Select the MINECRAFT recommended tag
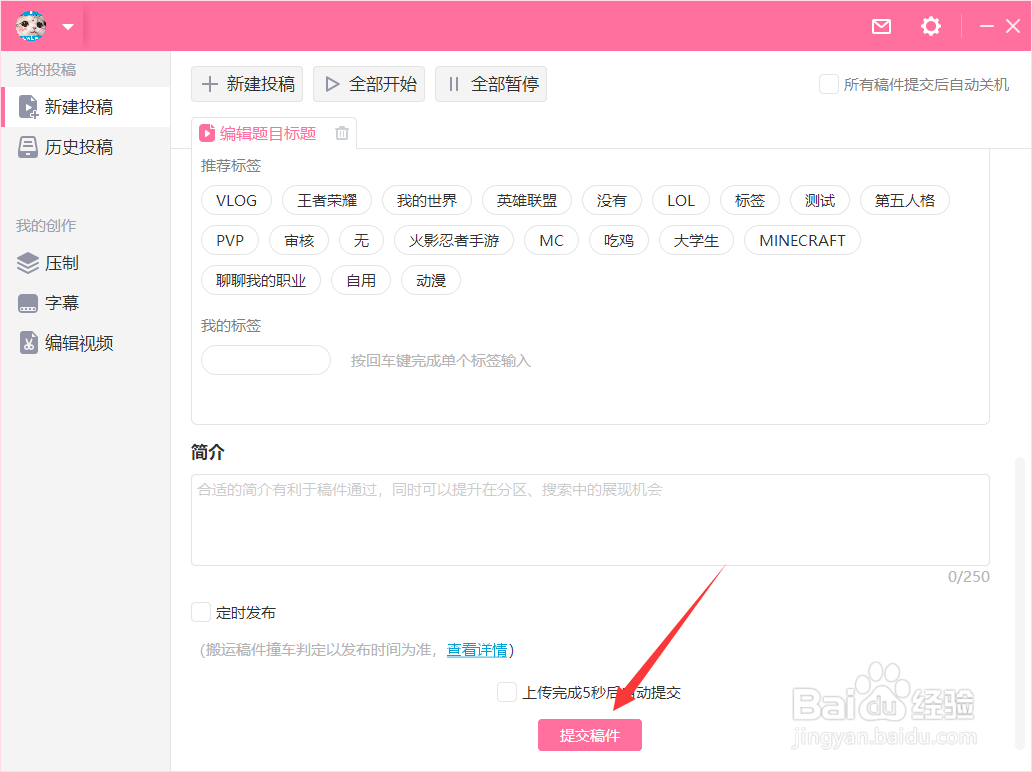The width and height of the screenshot is (1032, 772). (x=801, y=240)
